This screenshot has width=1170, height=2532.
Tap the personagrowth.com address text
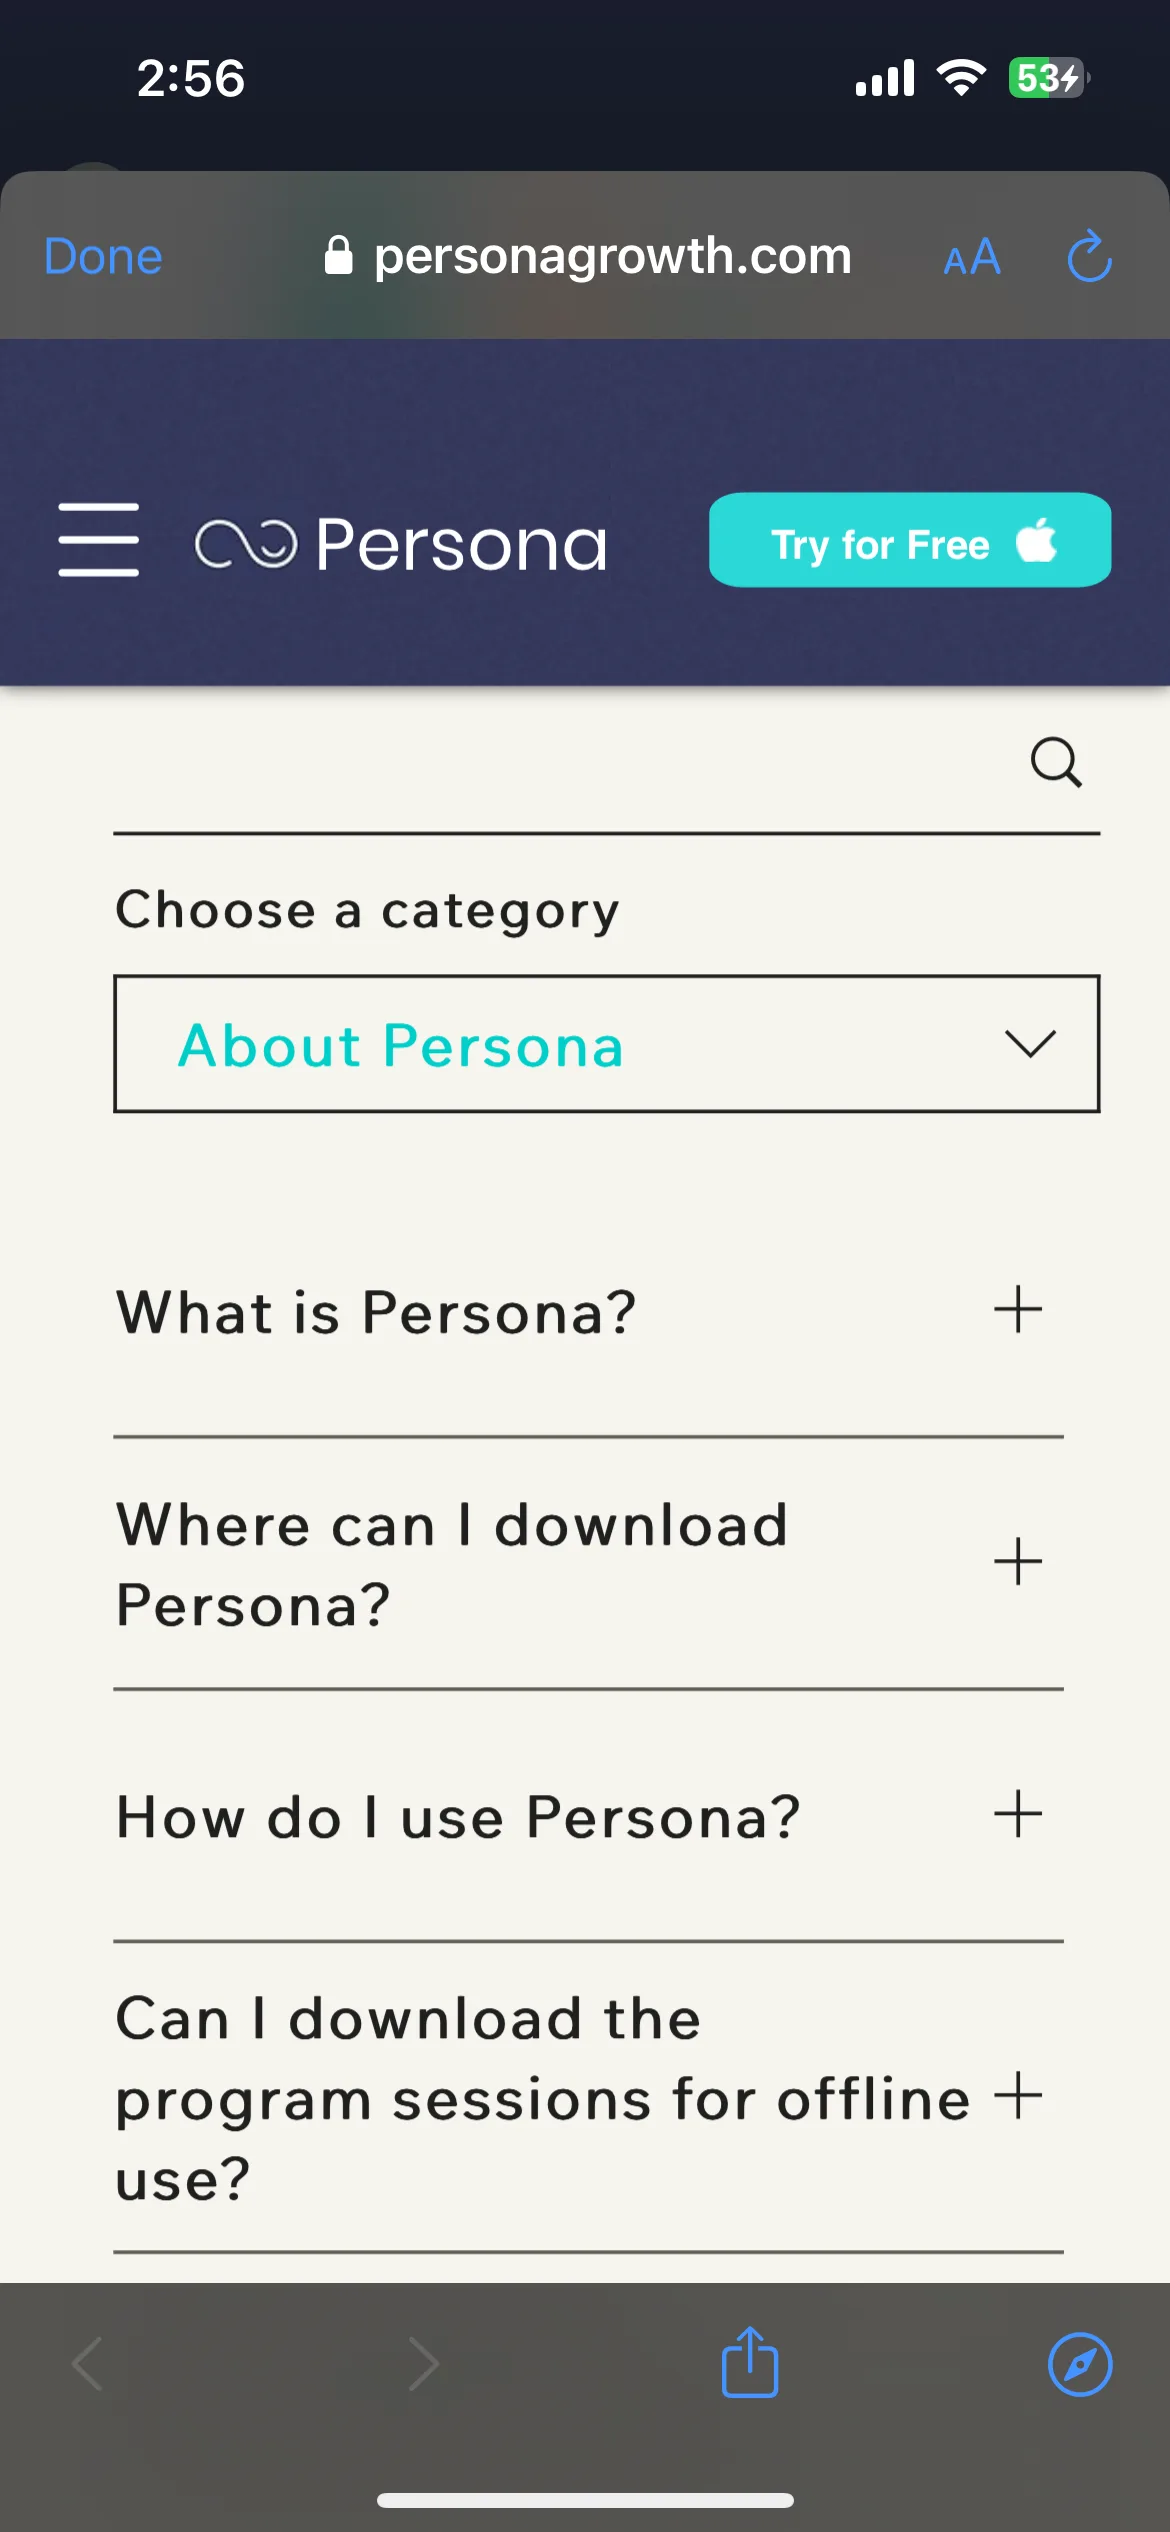613,256
